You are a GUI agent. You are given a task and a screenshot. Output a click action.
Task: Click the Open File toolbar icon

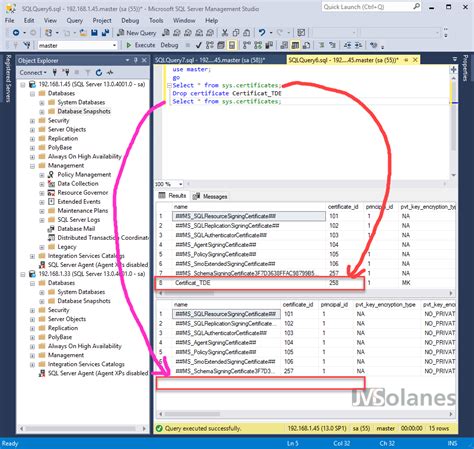point(83,33)
